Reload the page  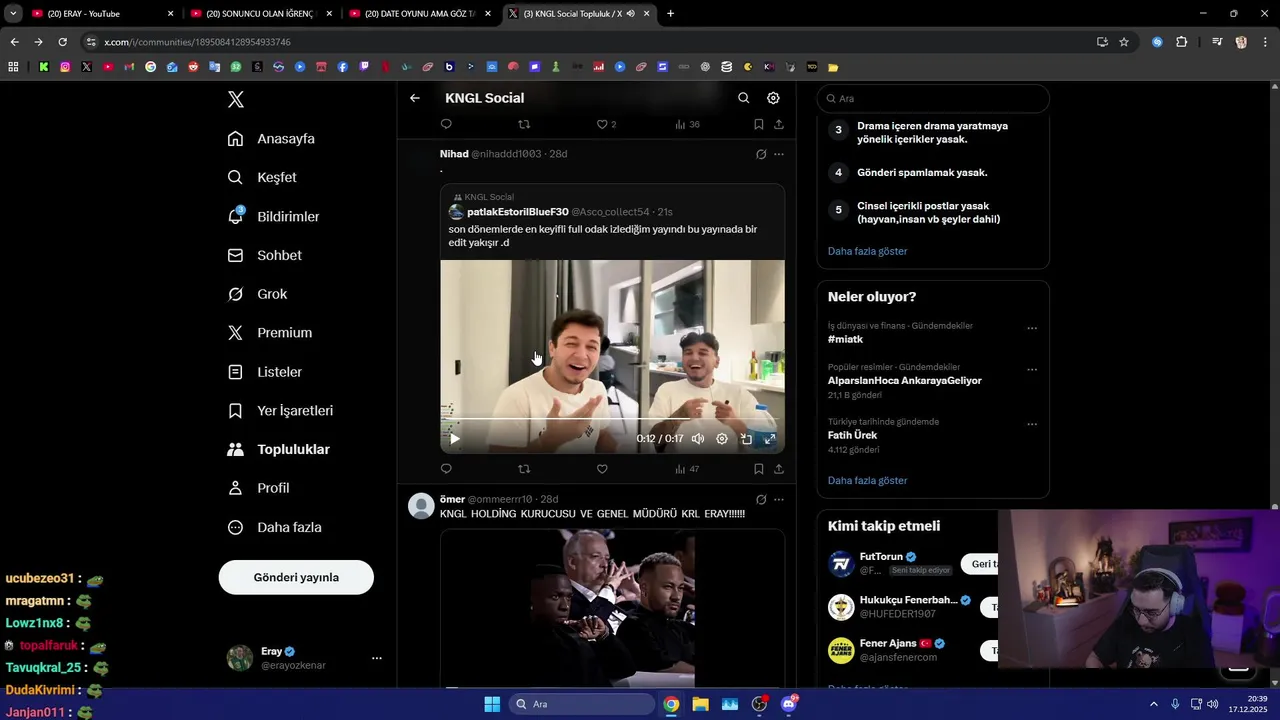coord(62,42)
